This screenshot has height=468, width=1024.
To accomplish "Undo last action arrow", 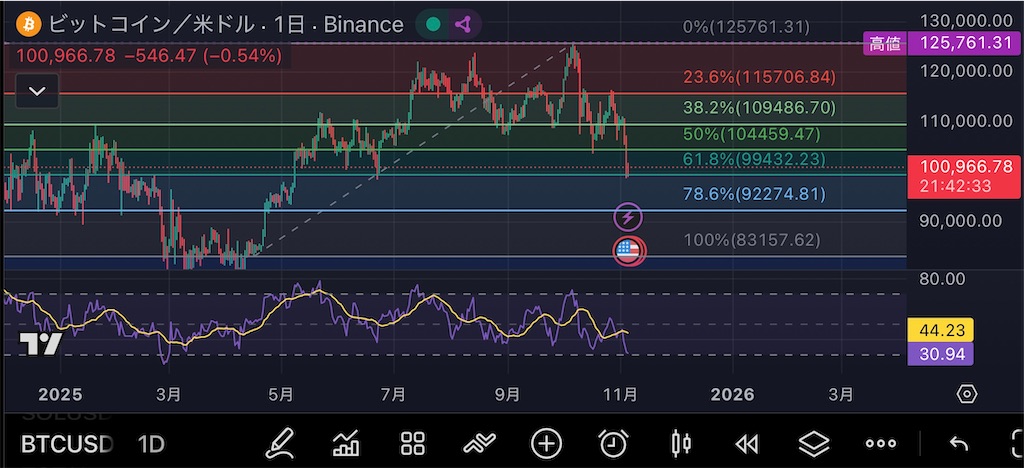I will (x=959, y=445).
